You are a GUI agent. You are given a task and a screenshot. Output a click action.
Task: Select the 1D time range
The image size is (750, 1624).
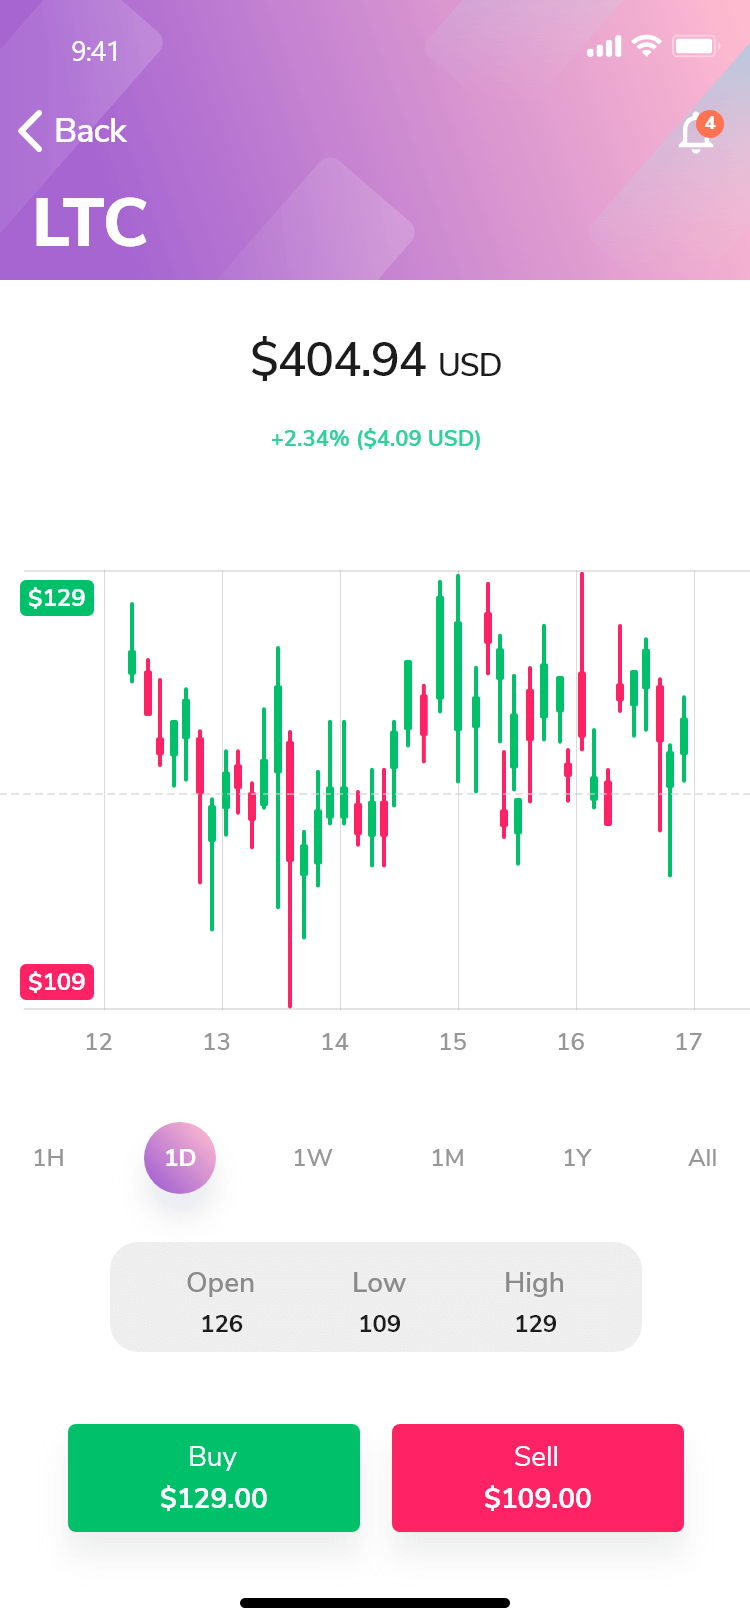[180, 1158]
